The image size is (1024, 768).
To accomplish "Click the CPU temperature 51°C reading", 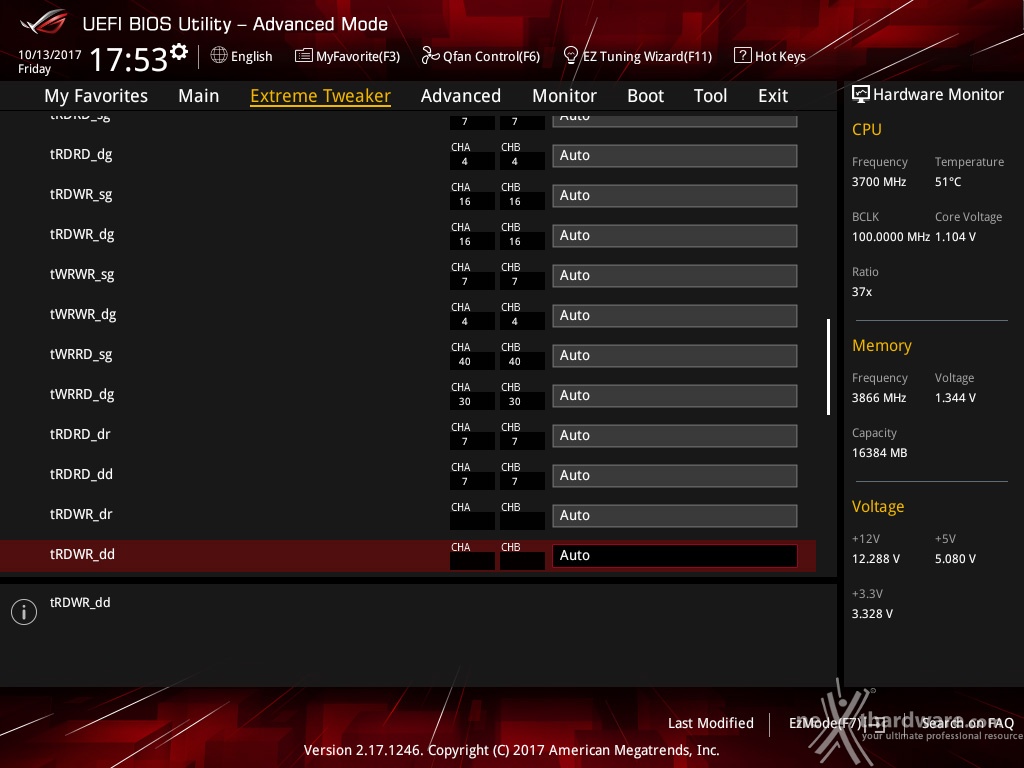I will click(948, 182).
